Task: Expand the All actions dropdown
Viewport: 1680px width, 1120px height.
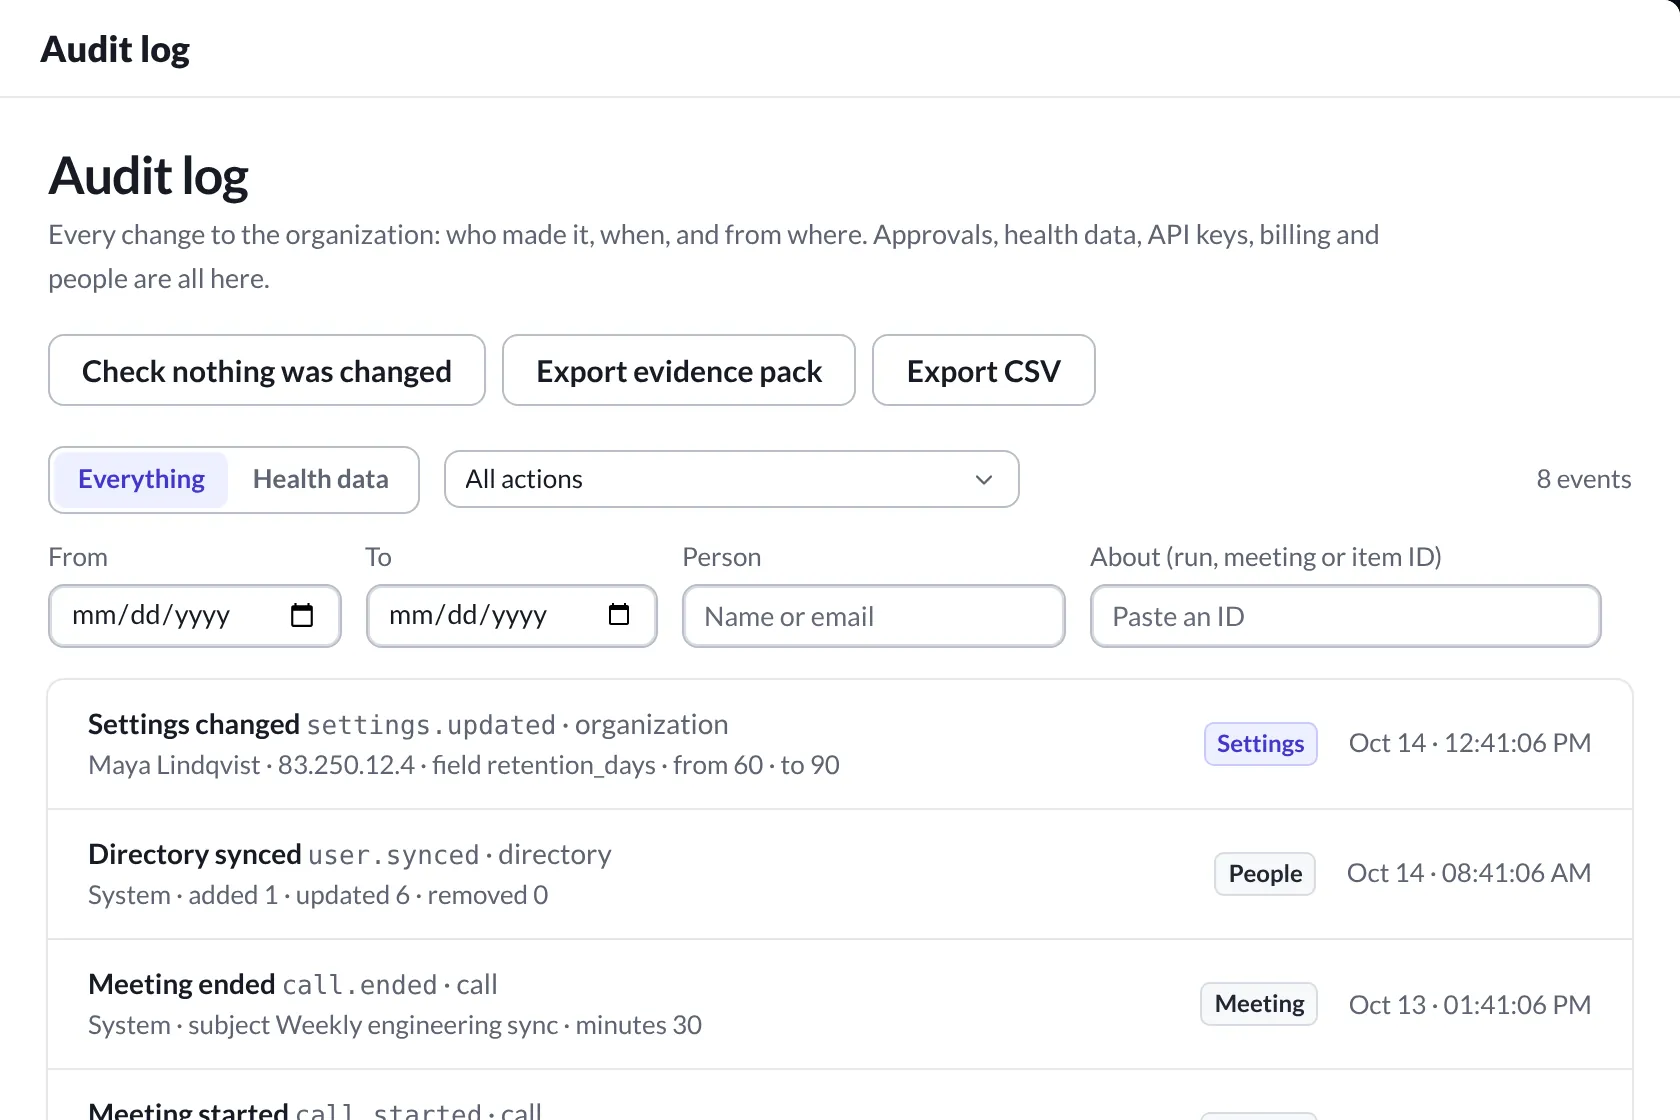Action: pyautogui.click(x=732, y=479)
